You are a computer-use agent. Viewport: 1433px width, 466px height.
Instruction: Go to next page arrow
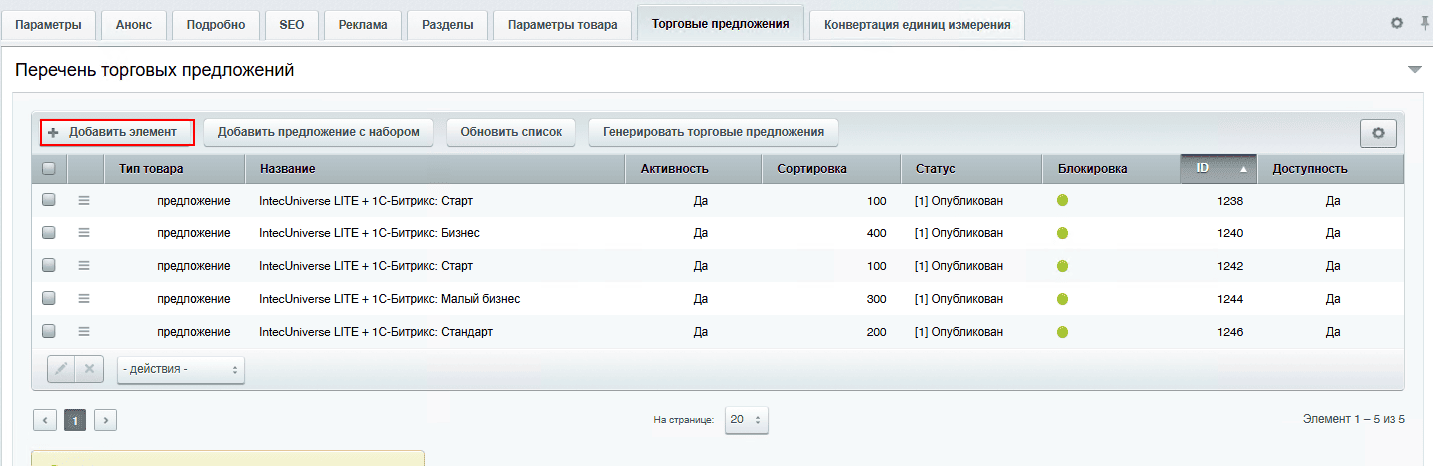coord(106,420)
